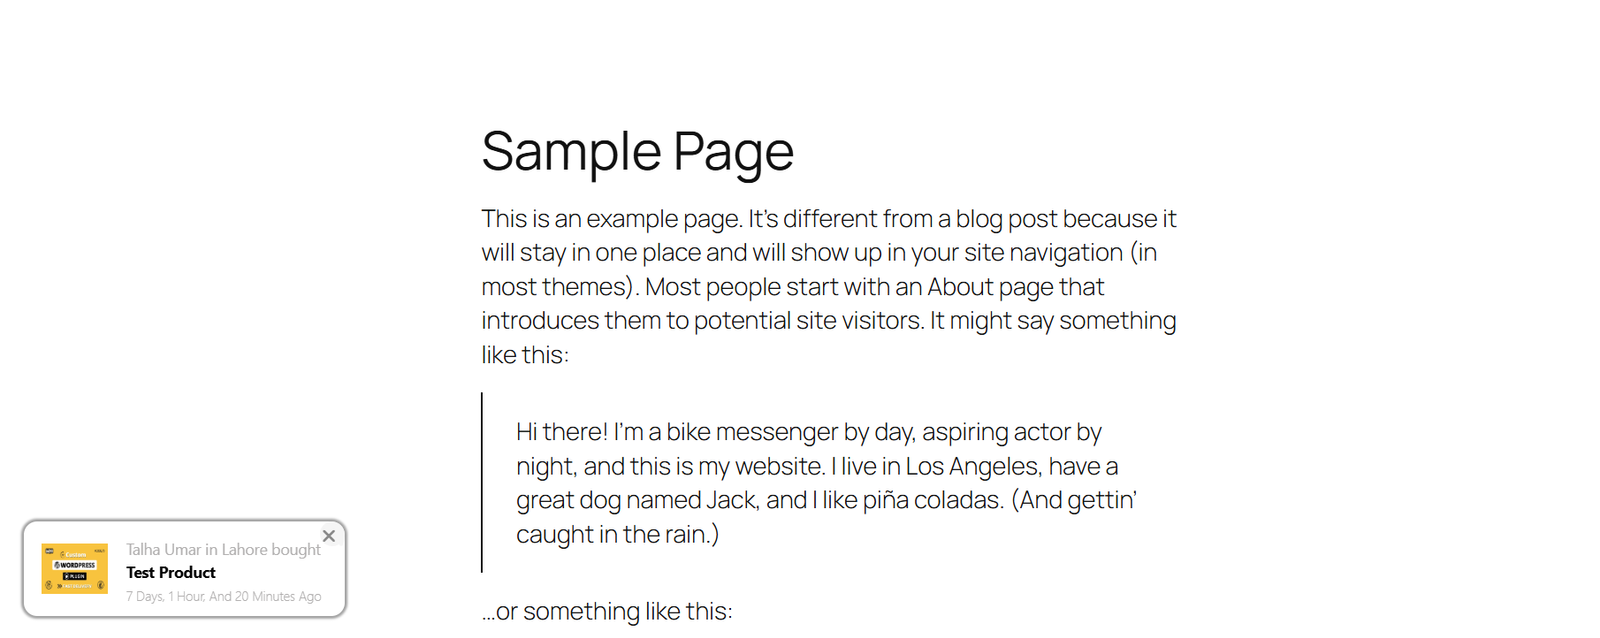Screen dimensions: 1600x638
Task: Close the purchase notification popup
Action: click(329, 536)
